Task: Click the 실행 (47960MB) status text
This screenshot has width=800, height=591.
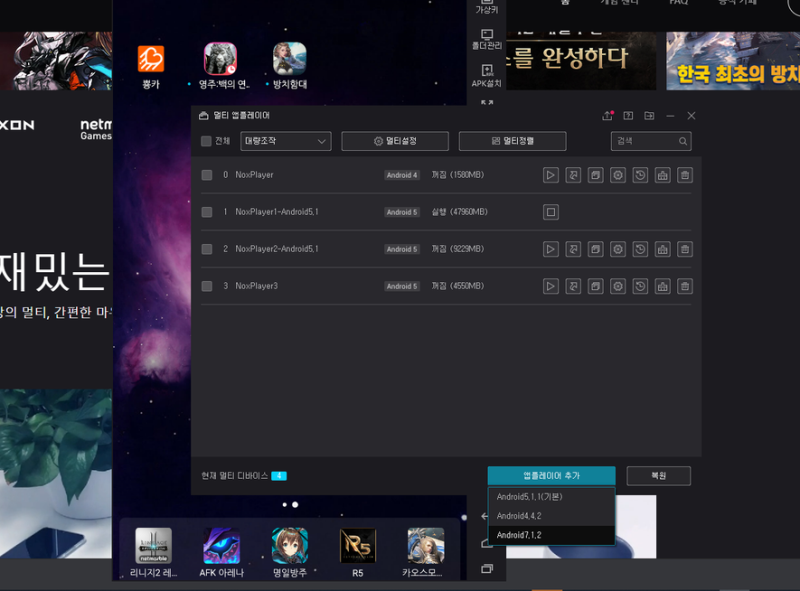Action: tap(460, 212)
